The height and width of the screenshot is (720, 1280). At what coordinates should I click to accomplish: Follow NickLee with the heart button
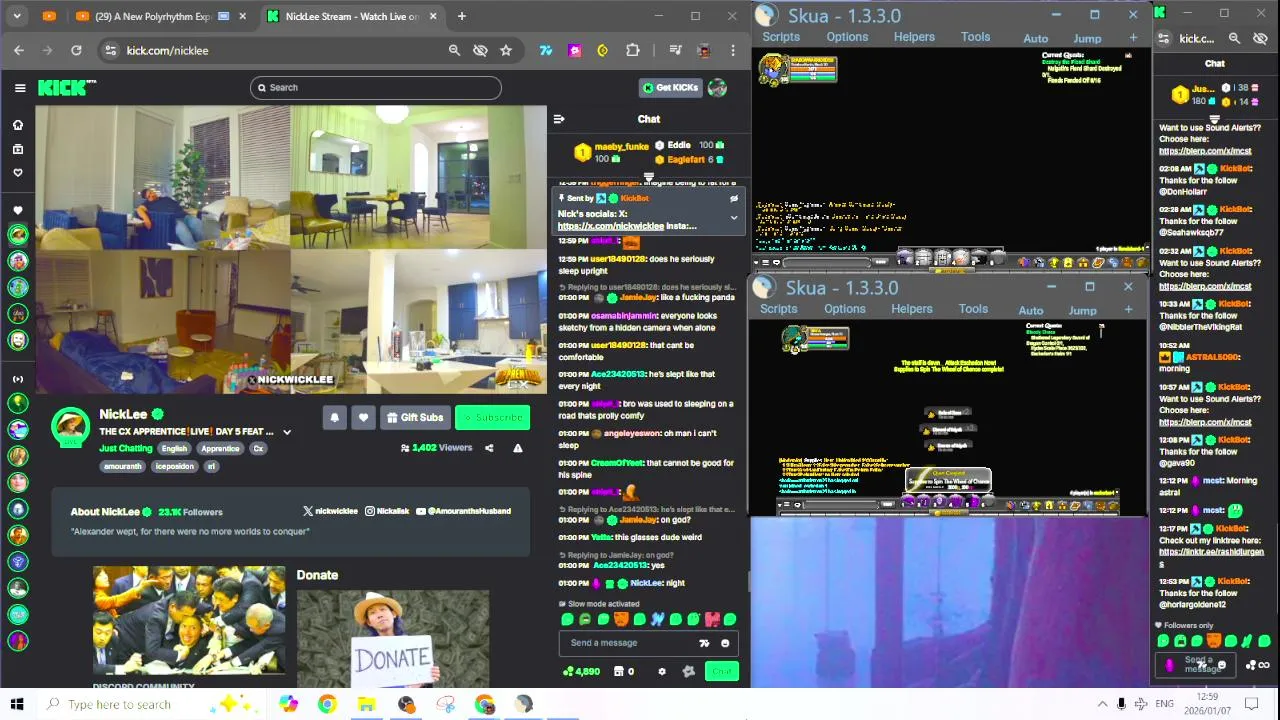point(363,418)
